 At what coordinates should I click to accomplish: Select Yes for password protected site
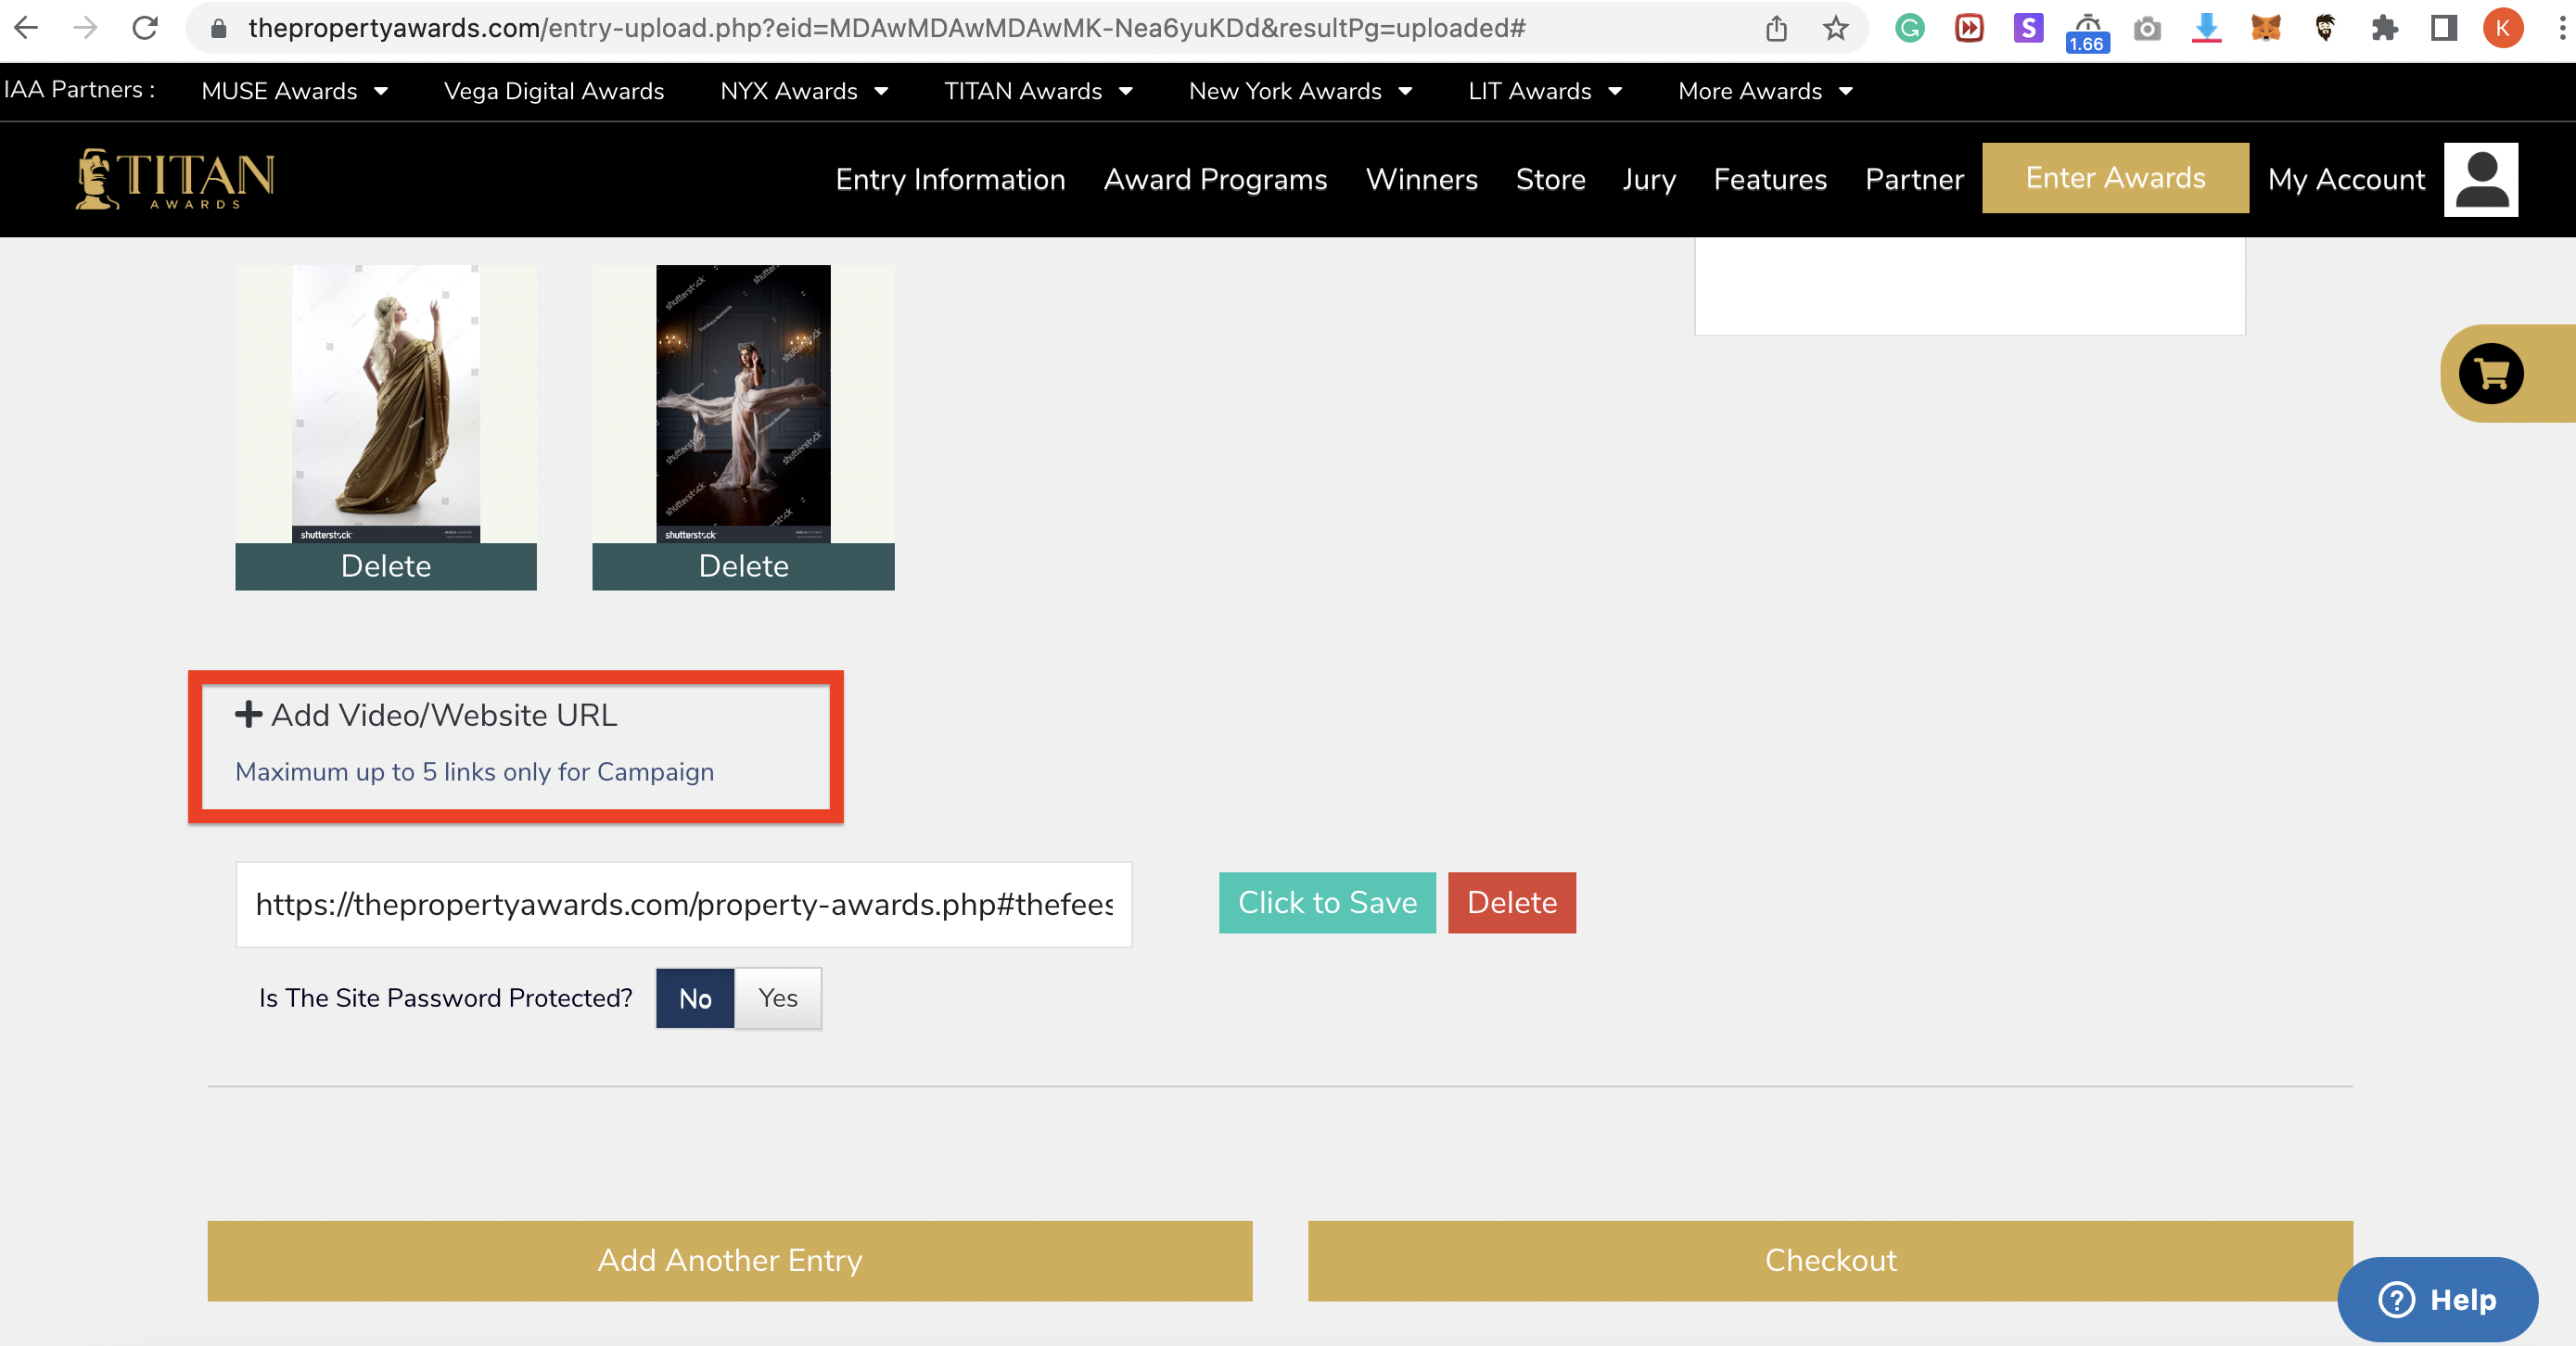pyautogui.click(x=778, y=998)
